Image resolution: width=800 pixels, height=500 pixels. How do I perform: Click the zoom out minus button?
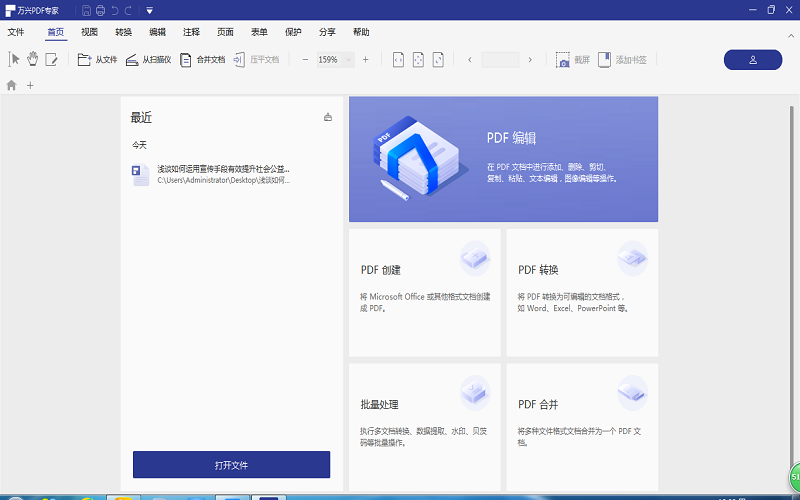[x=305, y=60]
